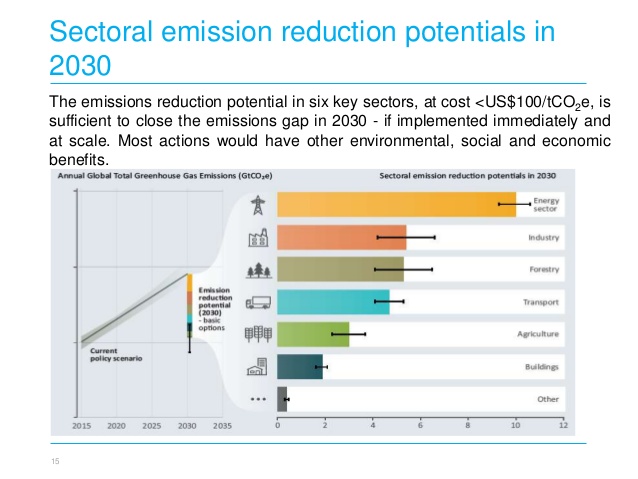Click the 2015 tick on the year axis

pos(83,426)
